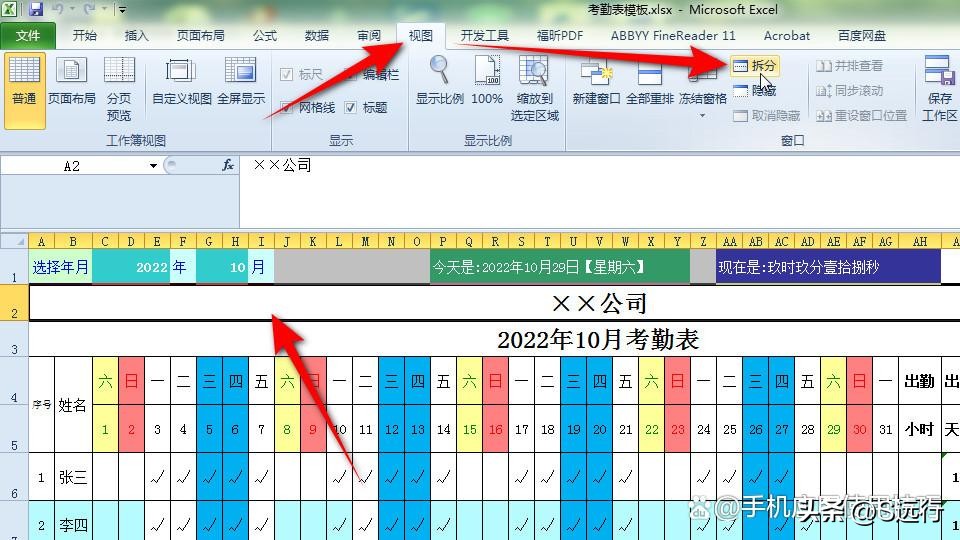The image size is (960, 540).
Task: Switch to the Insert (插入) tab
Action: coord(136,36)
